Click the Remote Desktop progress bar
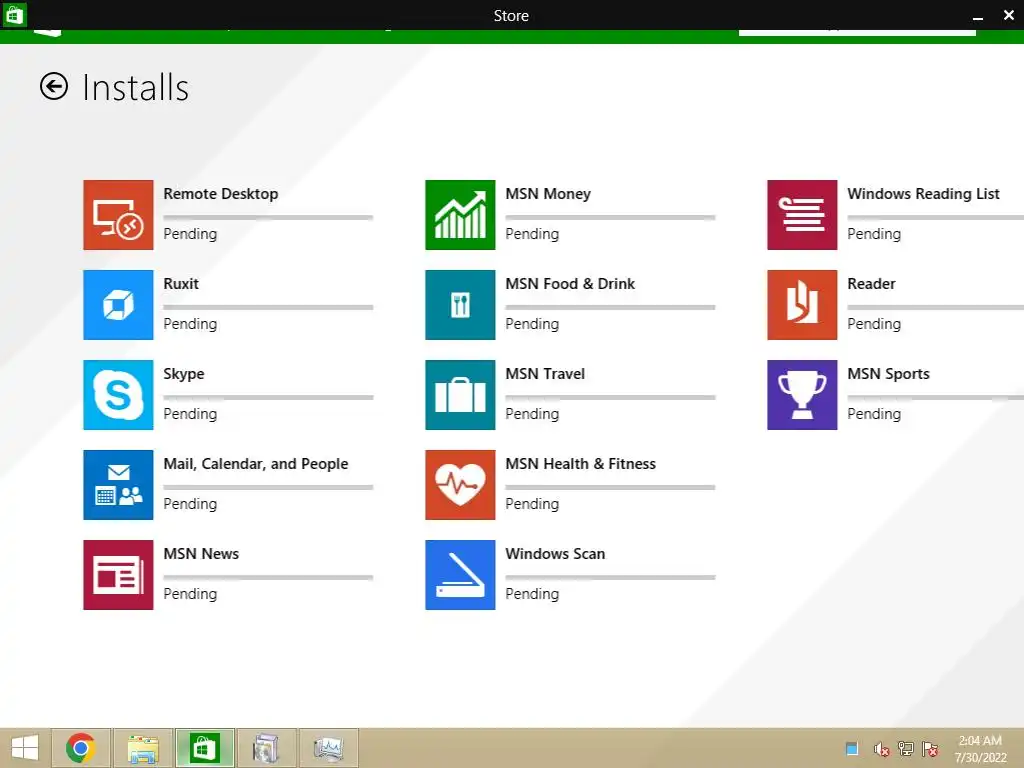Viewport: 1024px width, 768px height. [268, 217]
